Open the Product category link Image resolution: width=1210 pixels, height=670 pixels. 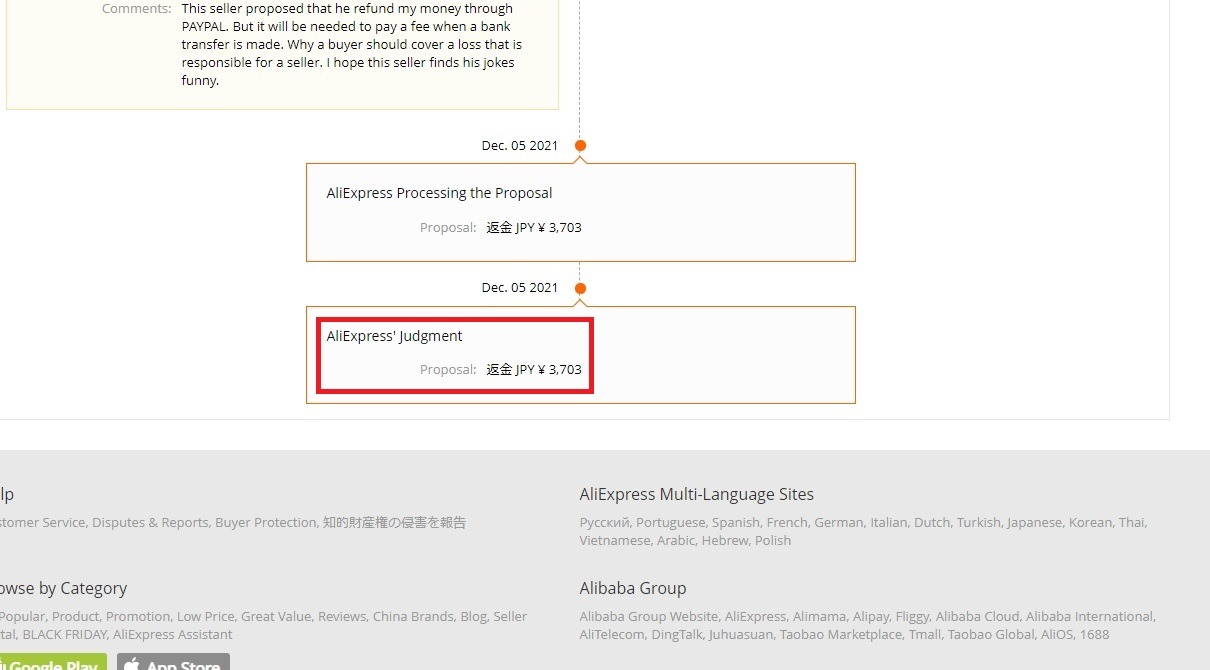(x=75, y=616)
